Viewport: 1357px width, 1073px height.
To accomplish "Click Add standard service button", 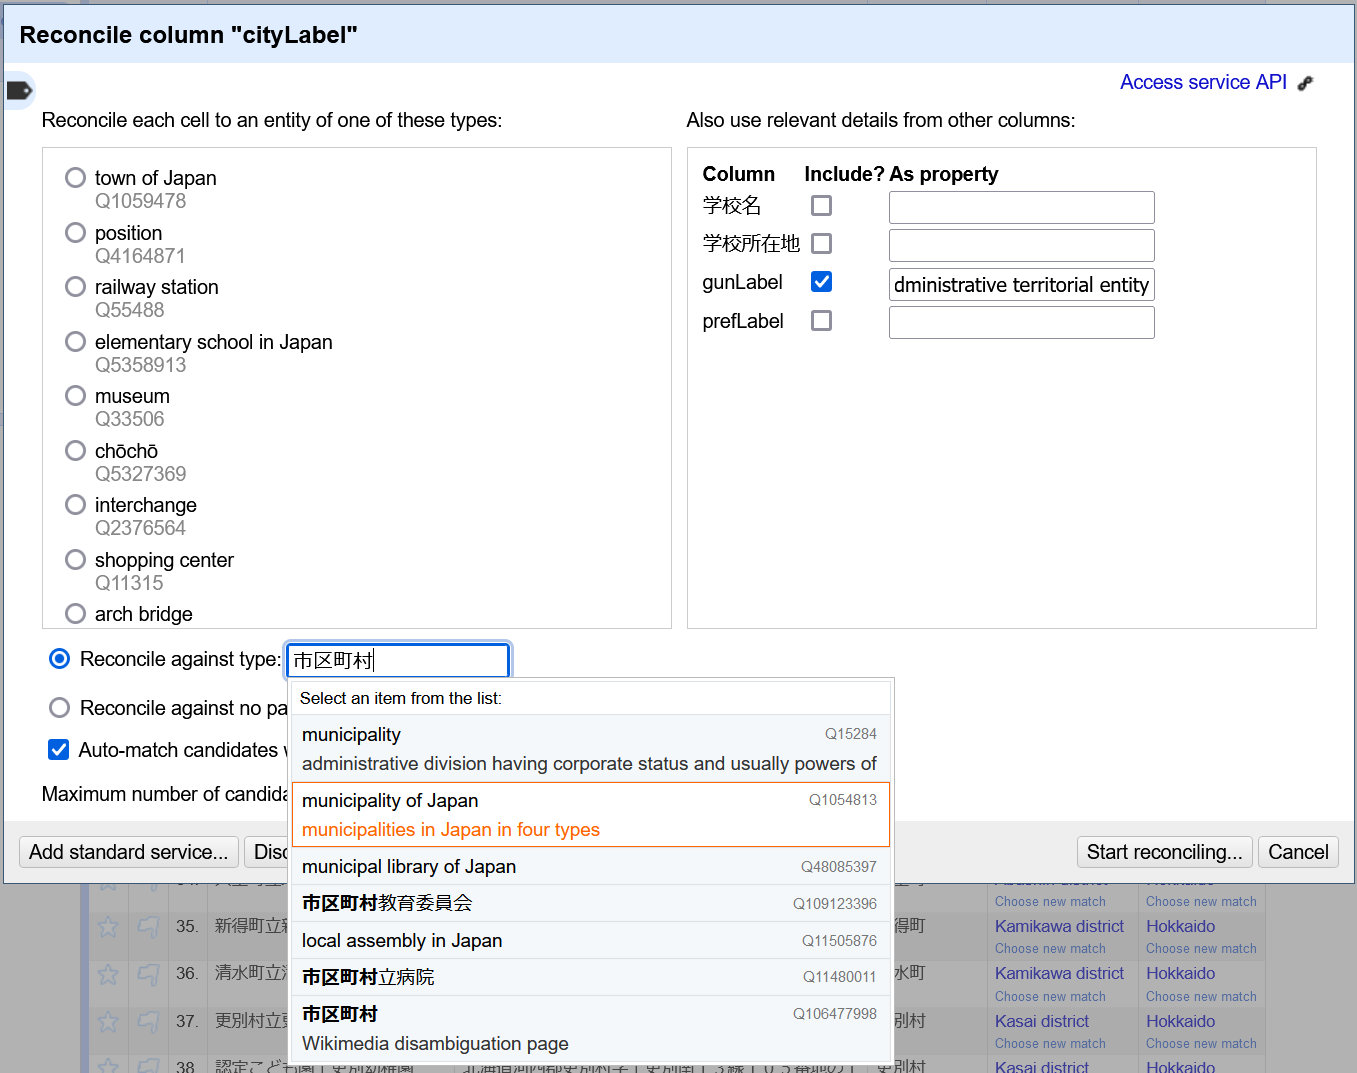I will coord(129,852).
